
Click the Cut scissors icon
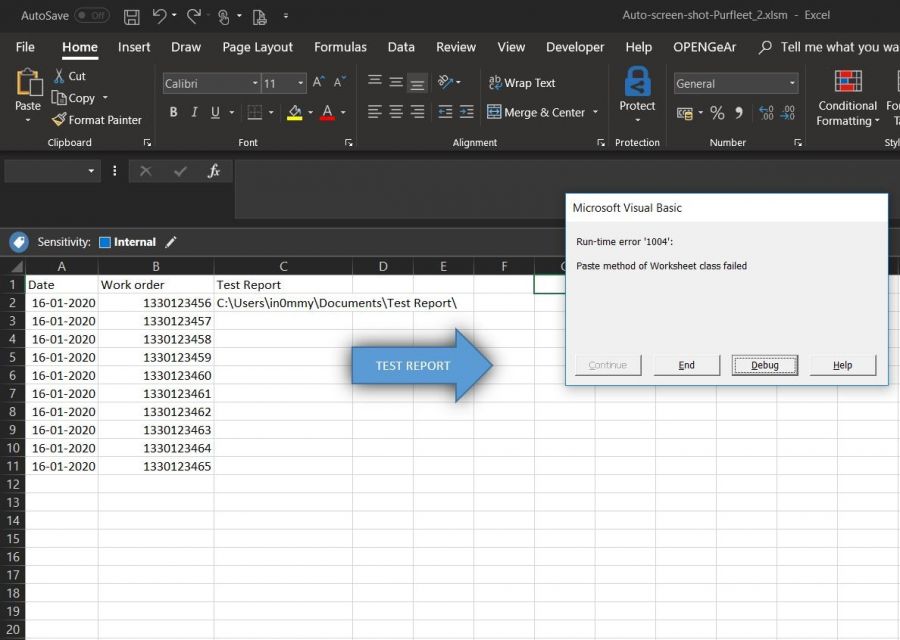pos(59,76)
